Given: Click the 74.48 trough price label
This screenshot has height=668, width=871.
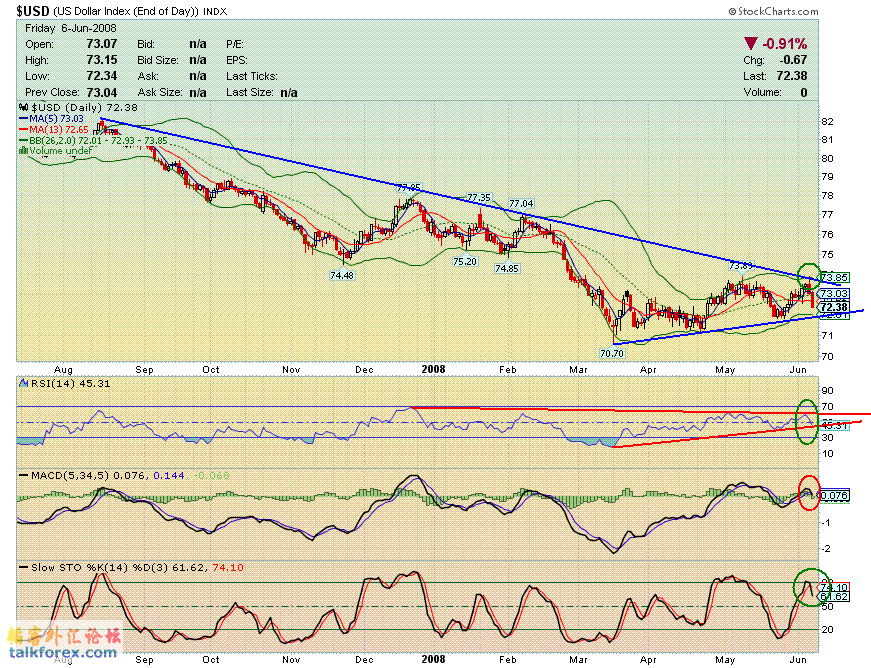Looking at the screenshot, I should tap(342, 275).
